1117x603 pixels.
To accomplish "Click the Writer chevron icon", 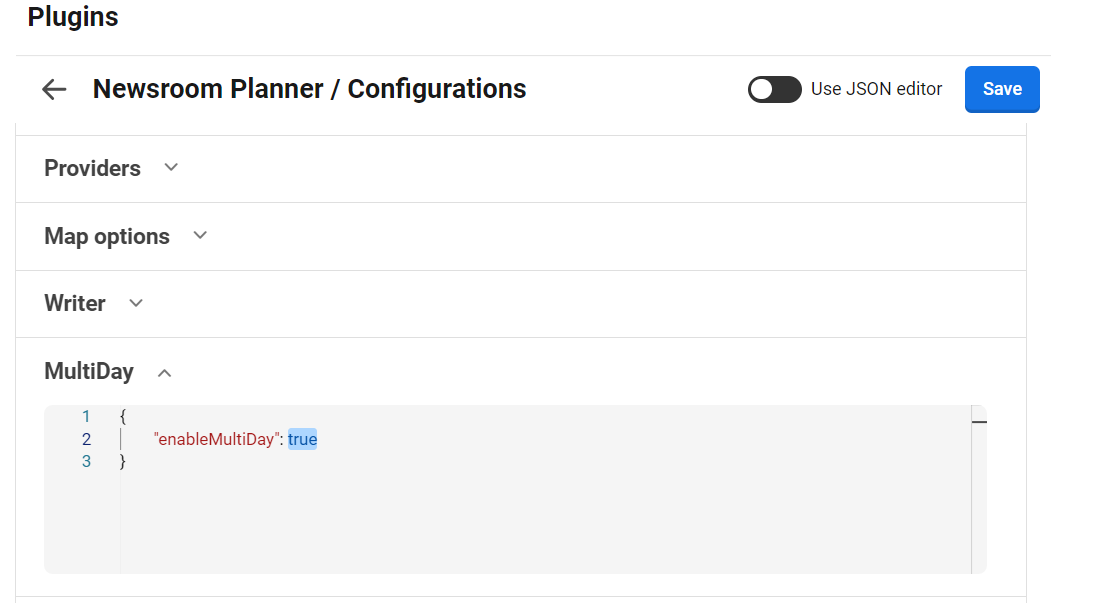I will coord(135,303).
